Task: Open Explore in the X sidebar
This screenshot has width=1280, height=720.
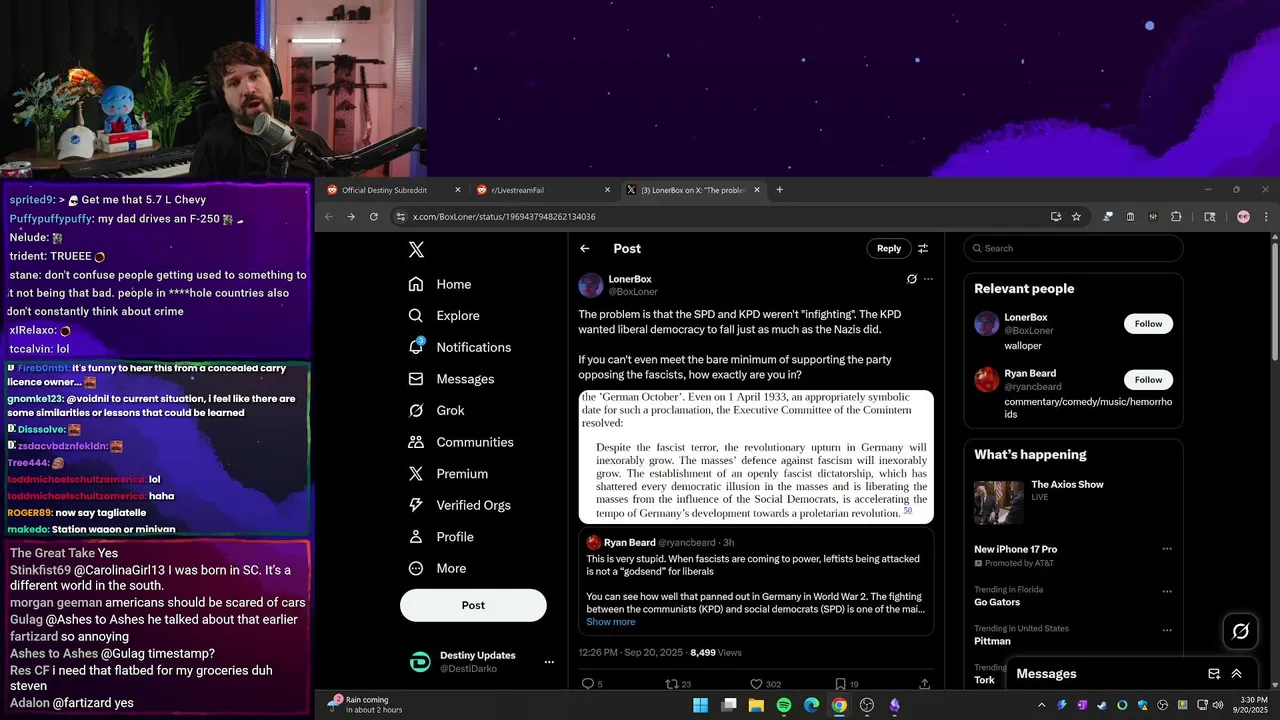Action: [444, 316]
